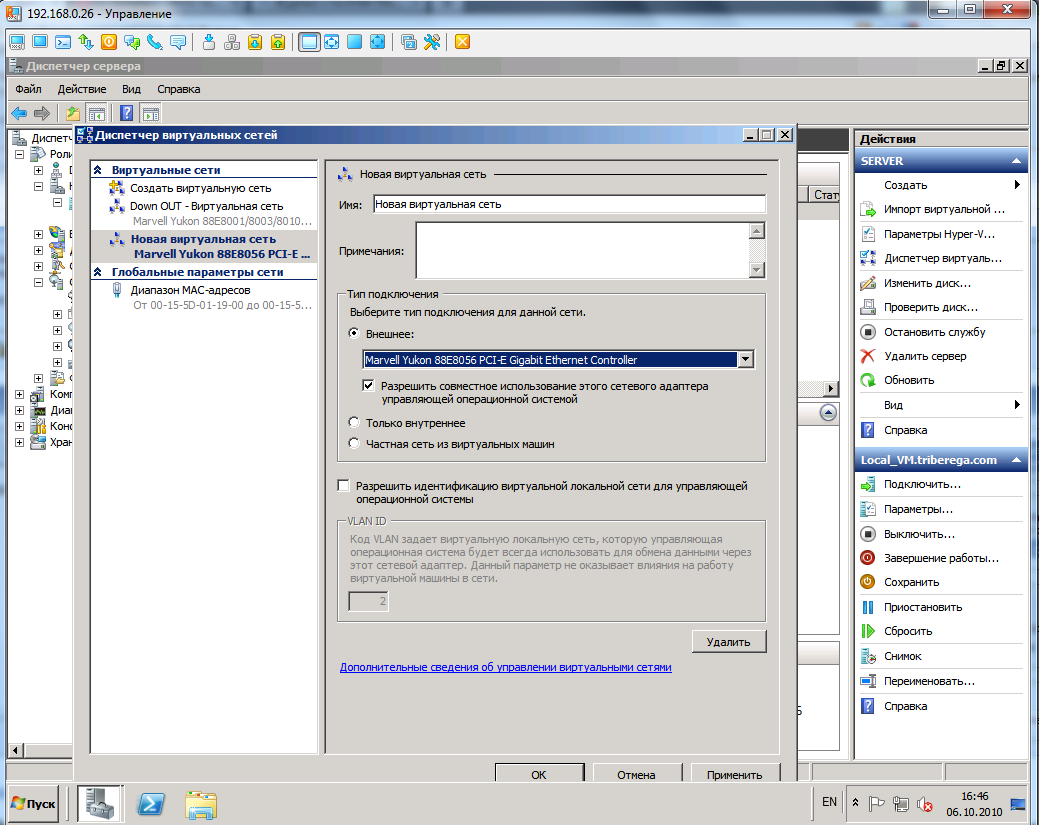Click Примечания scrollbar up arrow
The width and height of the screenshot is (1039, 825).
tap(757, 231)
